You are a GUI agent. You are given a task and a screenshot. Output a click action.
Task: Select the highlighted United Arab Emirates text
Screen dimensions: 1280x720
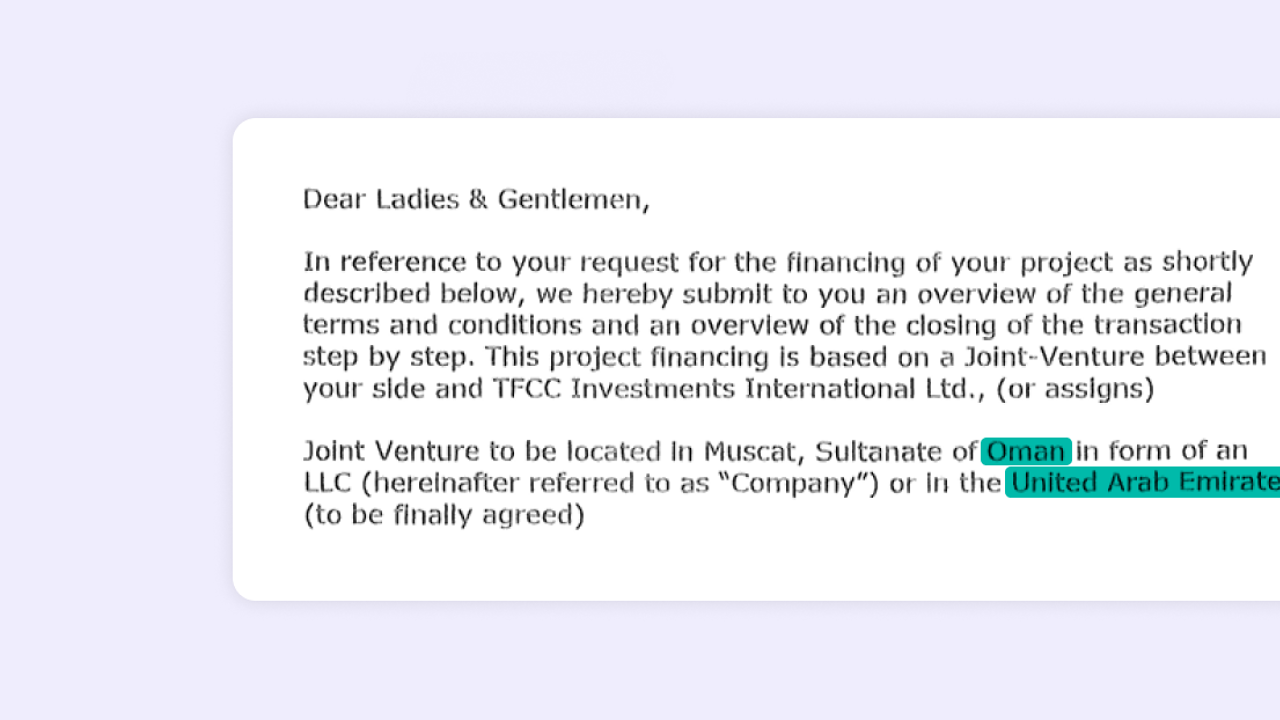1143,483
